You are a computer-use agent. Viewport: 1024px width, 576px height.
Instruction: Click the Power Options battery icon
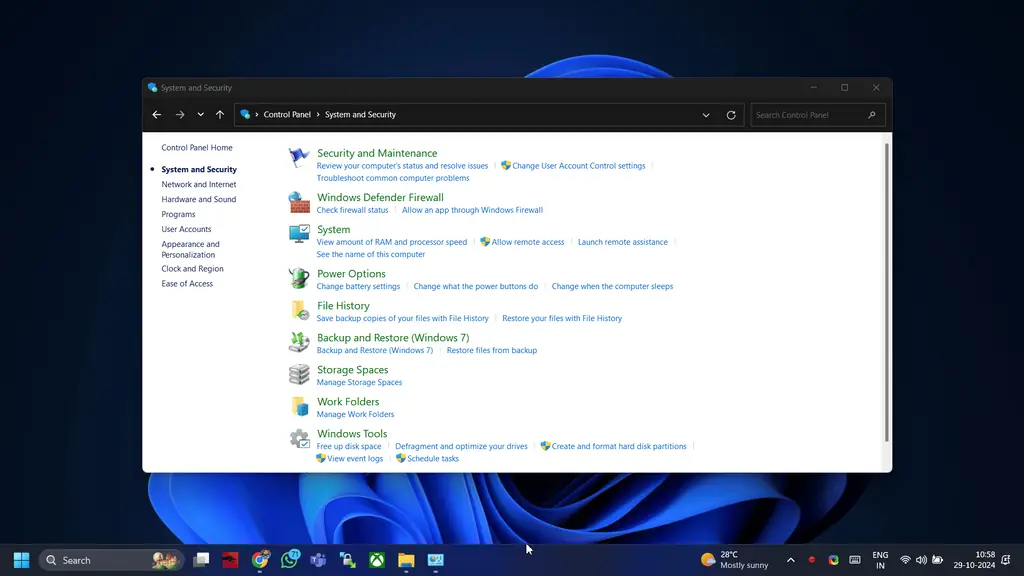pyautogui.click(x=299, y=278)
